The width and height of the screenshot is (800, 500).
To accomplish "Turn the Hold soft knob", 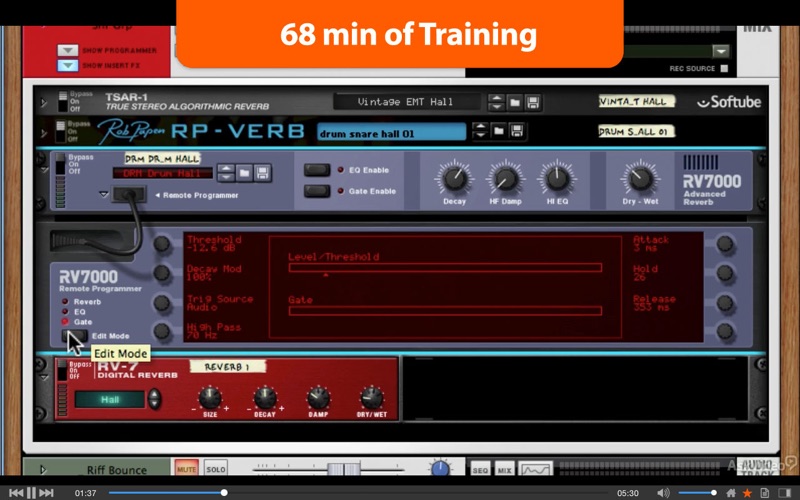I will tap(724, 273).
